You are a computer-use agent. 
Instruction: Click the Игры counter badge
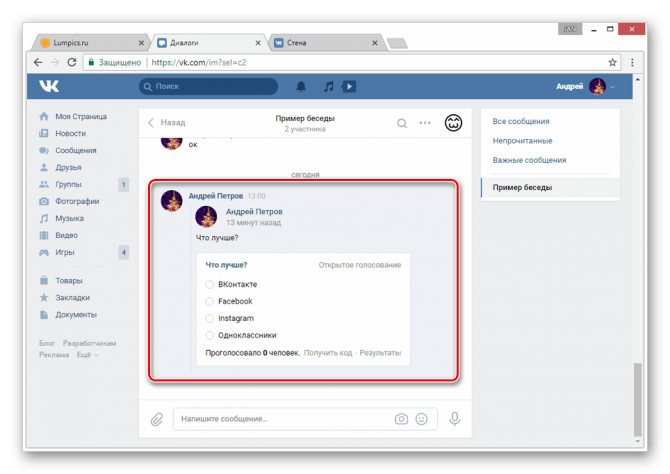click(x=124, y=252)
